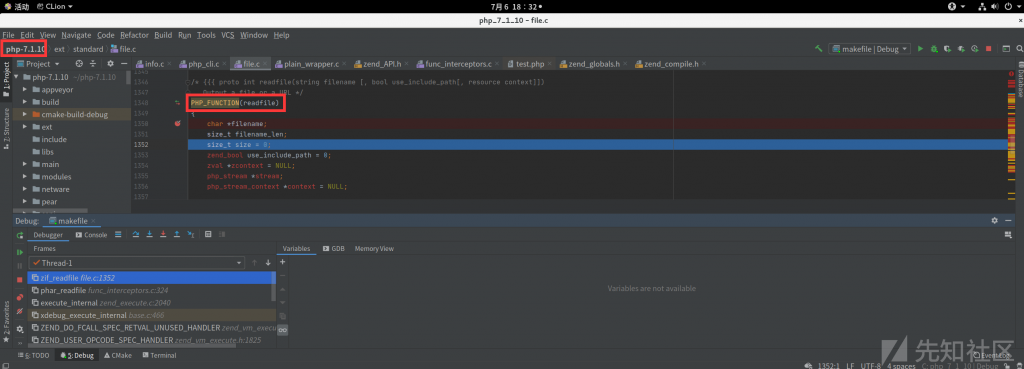Select execute_internal stack frame
Viewport: 1024px width, 369px height.
[x=151, y=302]
